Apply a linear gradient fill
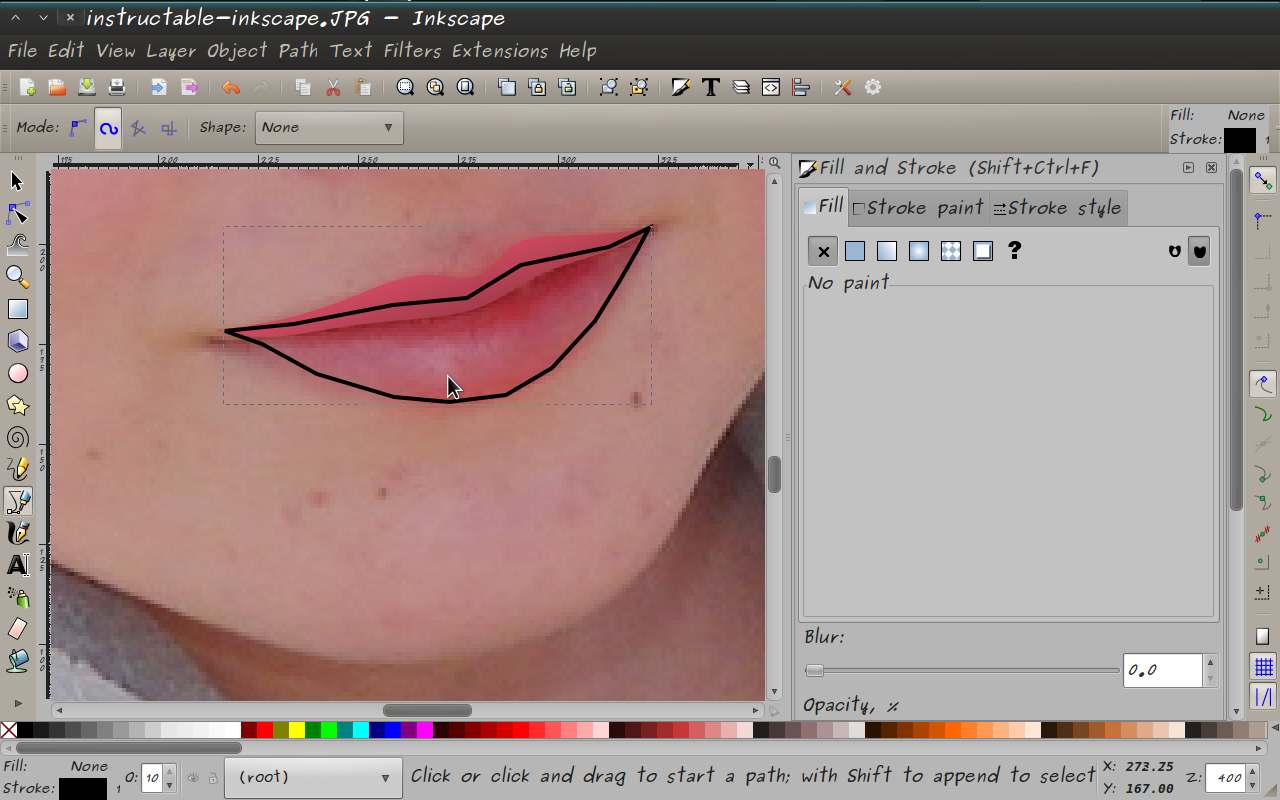 886,251
